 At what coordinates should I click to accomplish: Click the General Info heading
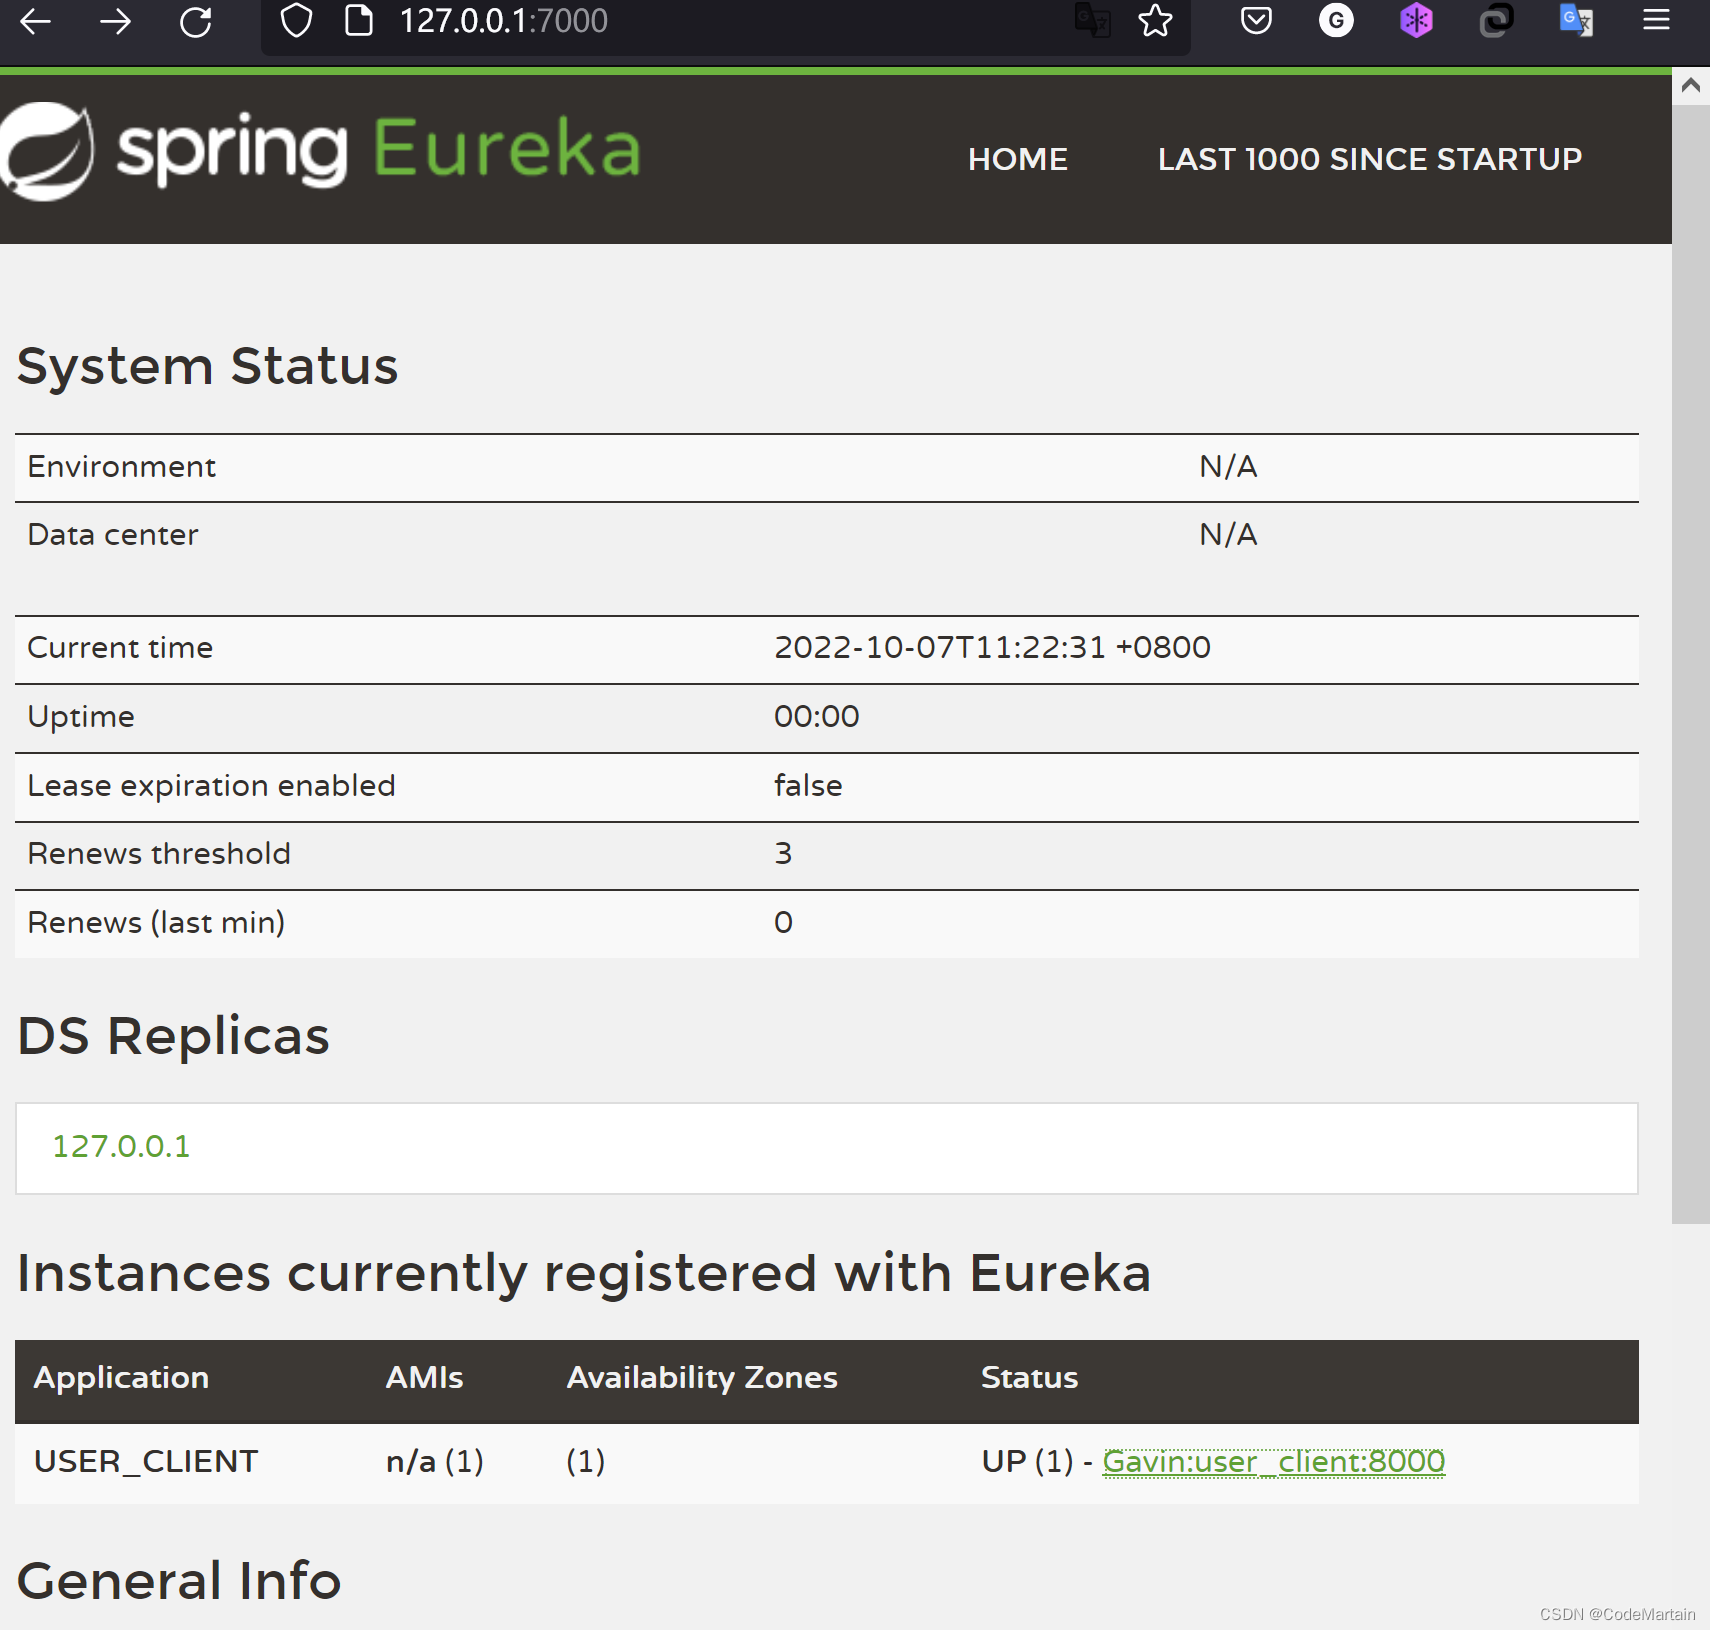[x=179, y=1581]
